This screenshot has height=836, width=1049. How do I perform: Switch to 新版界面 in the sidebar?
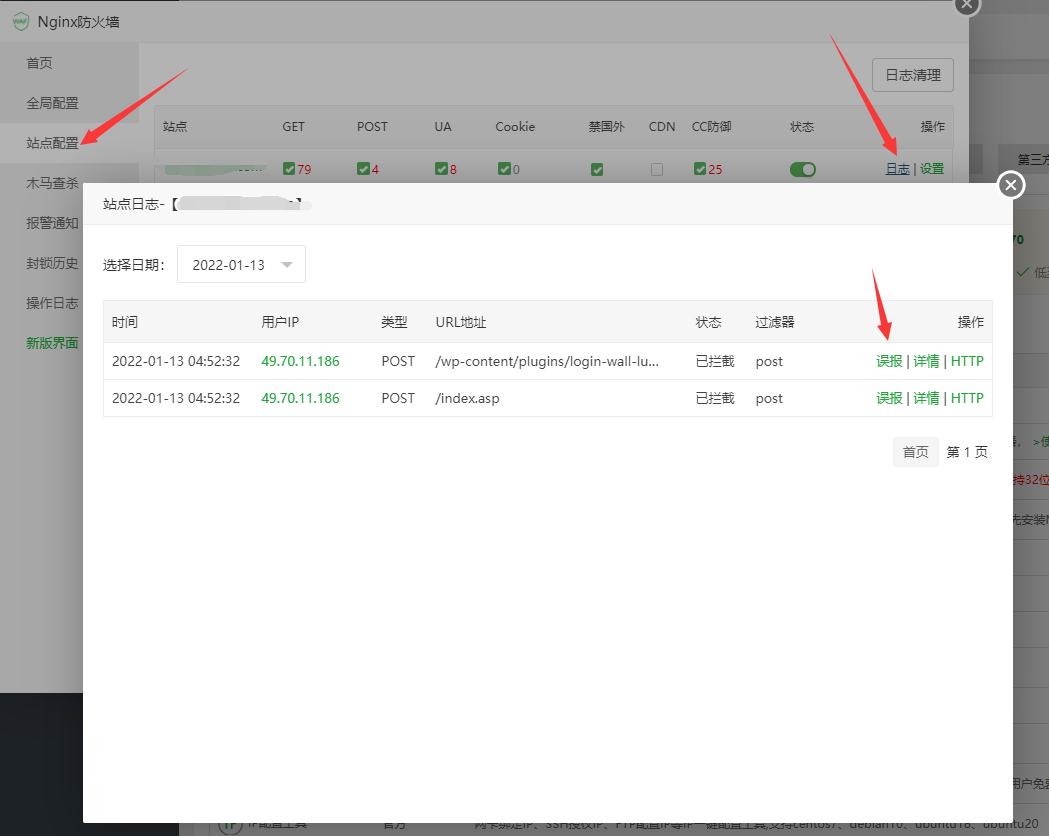coord(52,343)
